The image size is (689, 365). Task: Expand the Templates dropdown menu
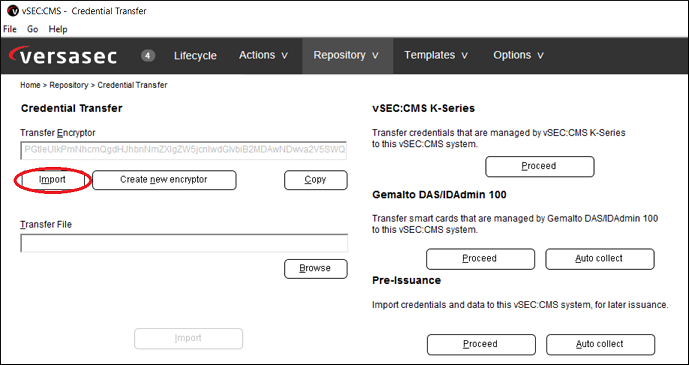tap(436, 55)
